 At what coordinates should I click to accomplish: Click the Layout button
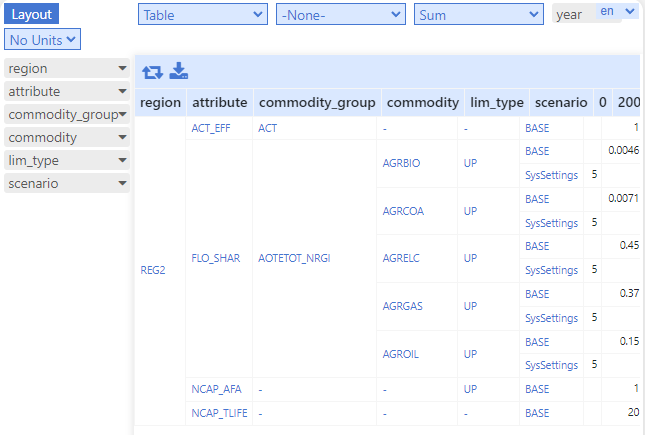click(32, 14)
